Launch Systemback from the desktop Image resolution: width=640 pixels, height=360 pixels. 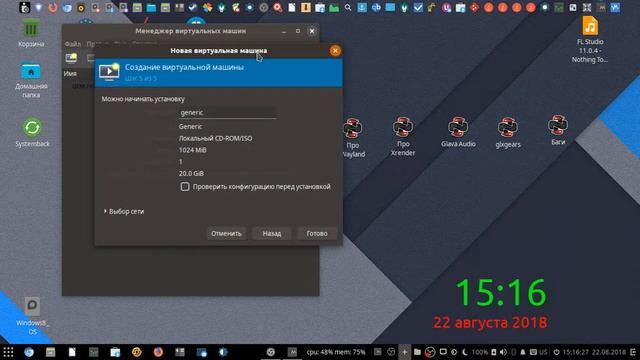[x=32, y=133]
